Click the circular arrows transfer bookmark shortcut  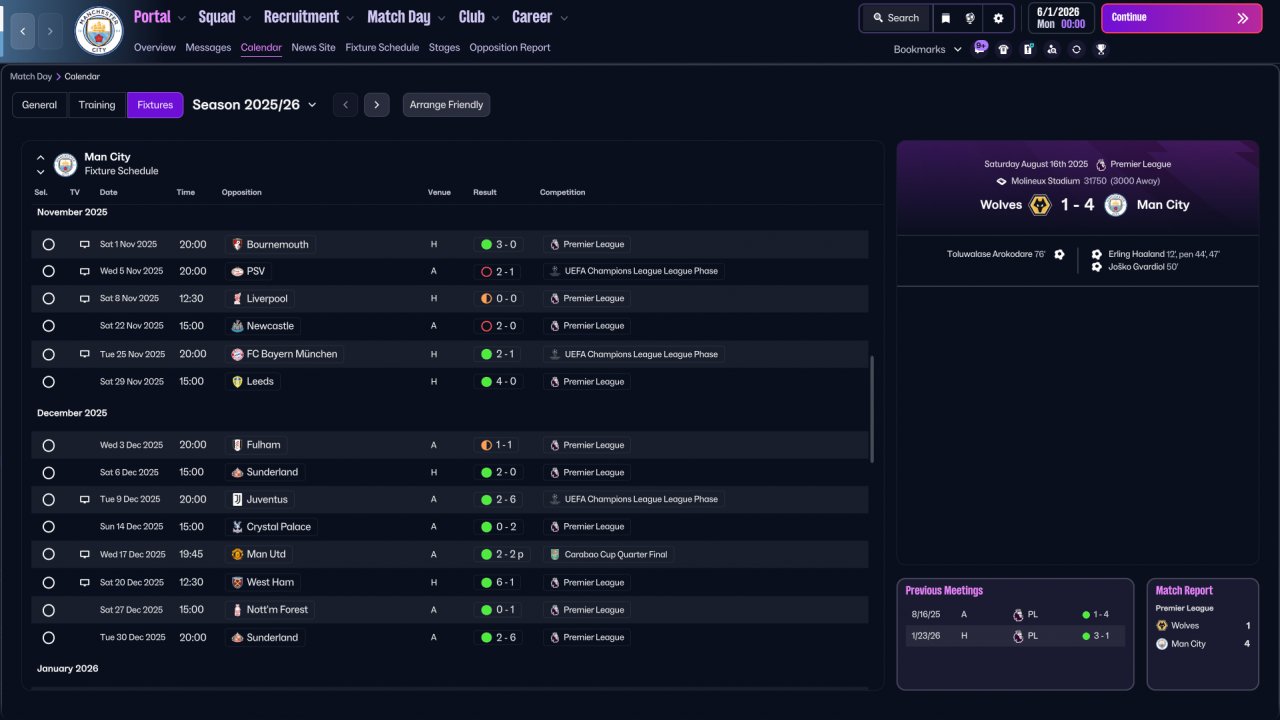pyautogui.click(x=1076, y=49)
